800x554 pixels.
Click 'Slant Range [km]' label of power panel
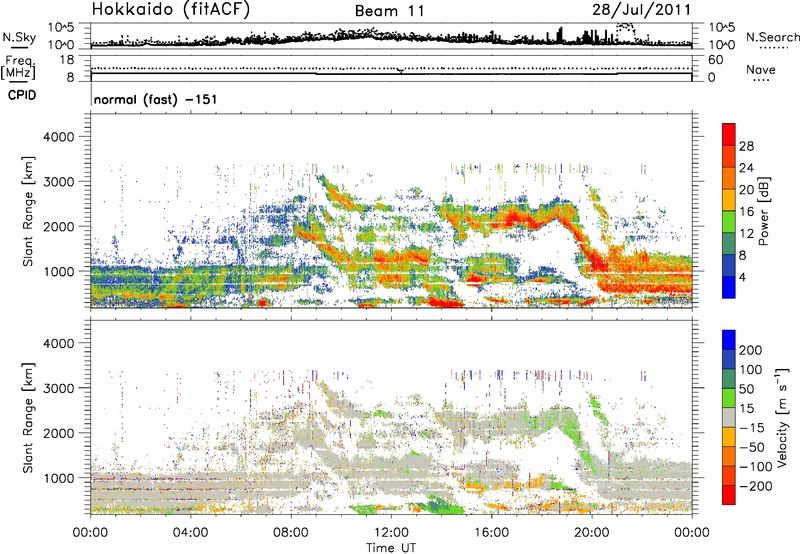click(28, 211)
